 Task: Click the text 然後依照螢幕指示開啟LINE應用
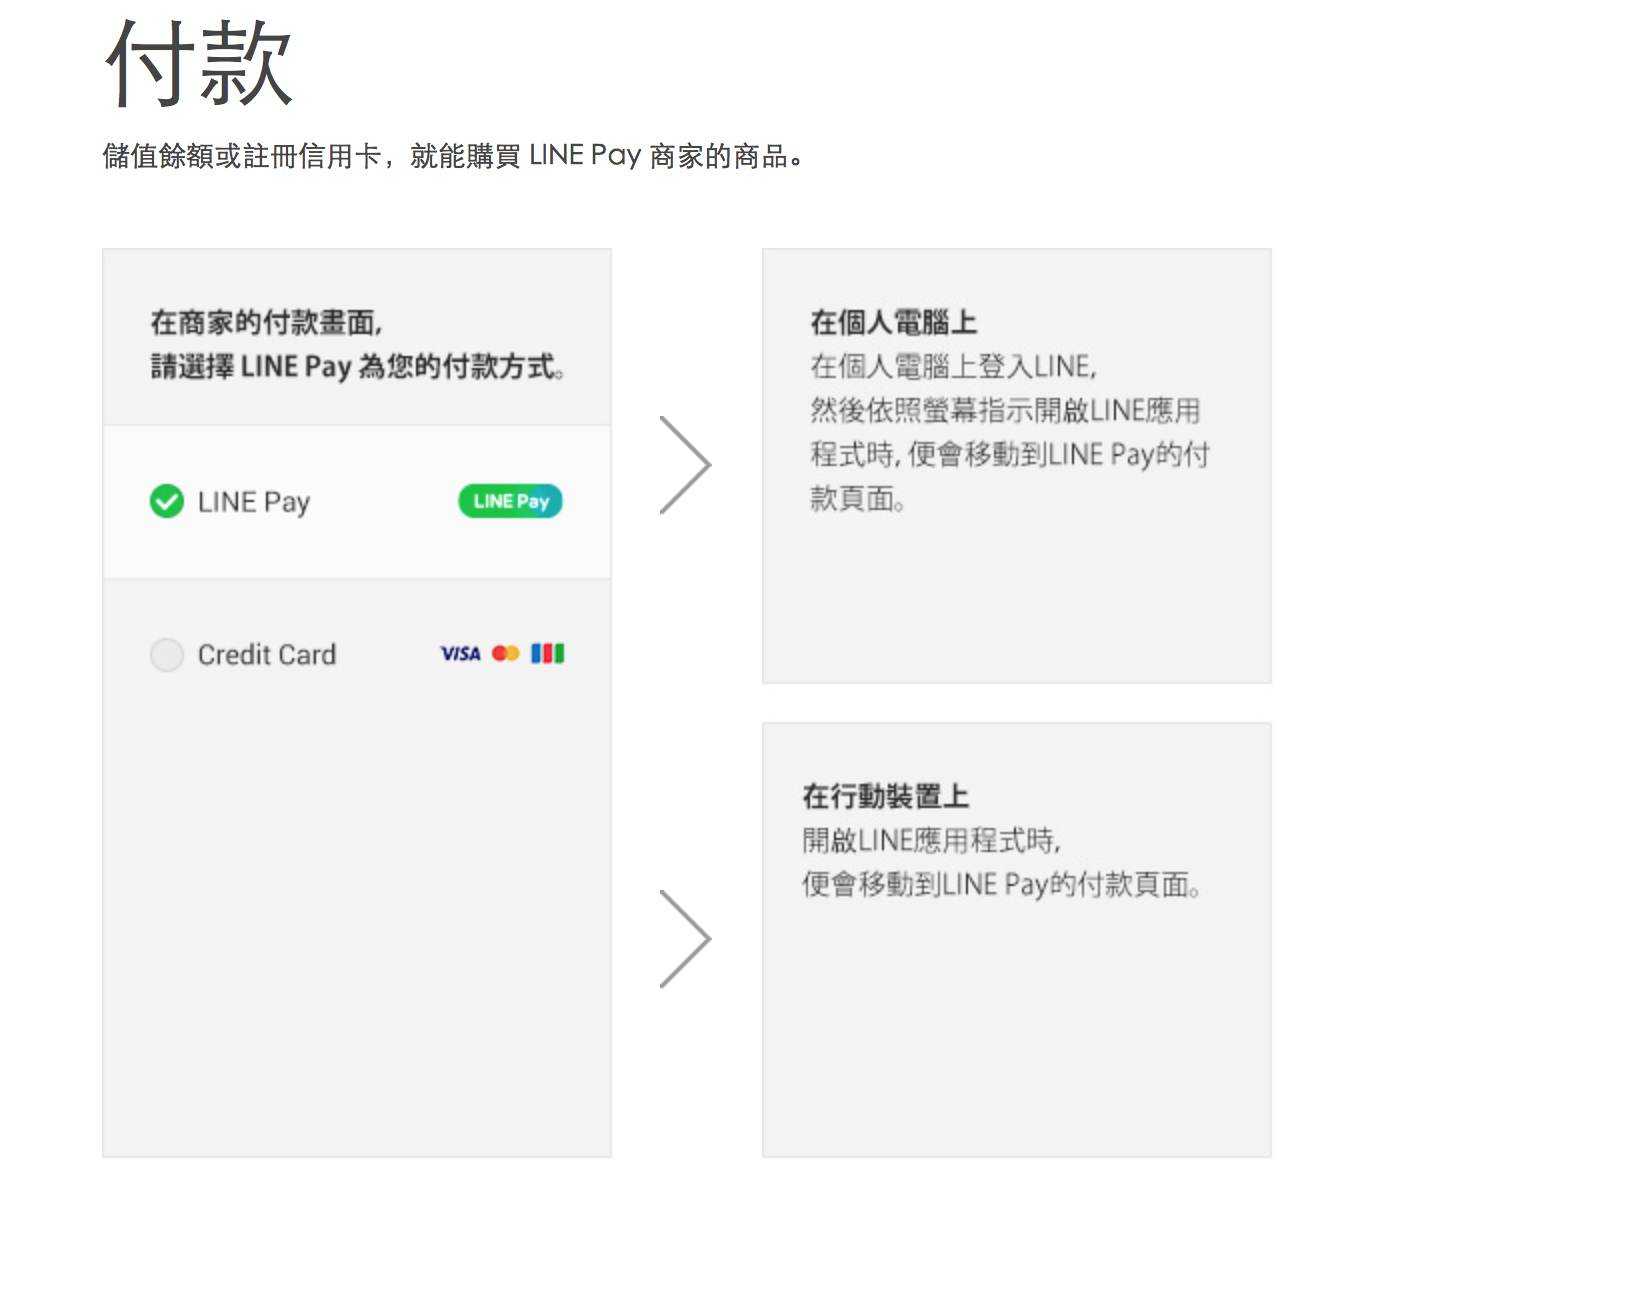tap(1005, 411)
